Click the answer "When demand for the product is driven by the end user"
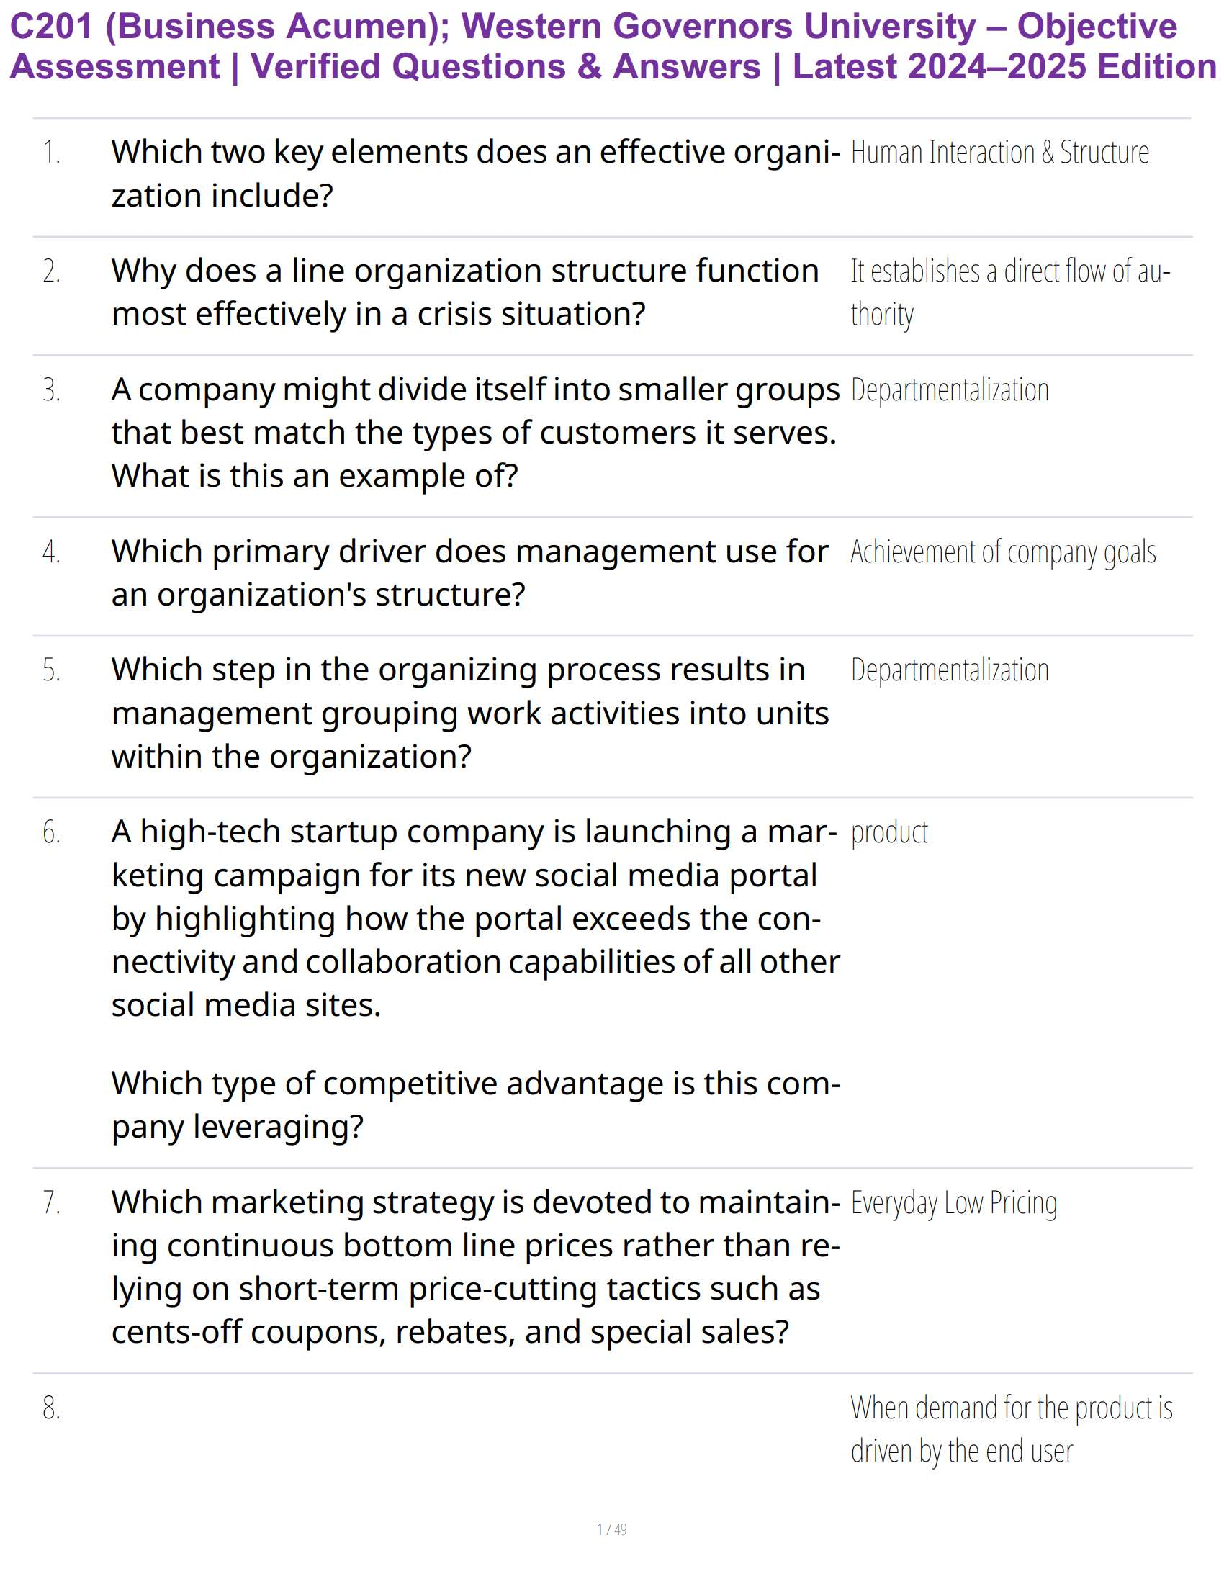 (1010, 1429)
